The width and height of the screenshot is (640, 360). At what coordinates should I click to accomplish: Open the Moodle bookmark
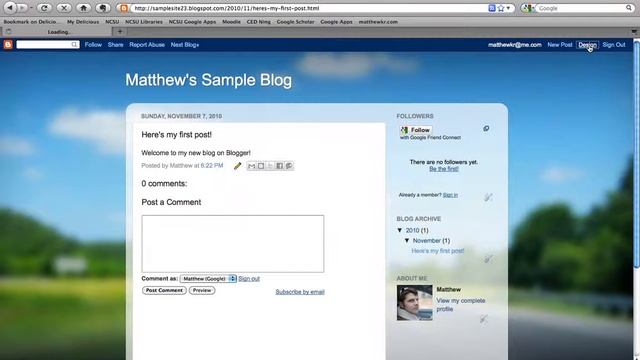(231, 22)
